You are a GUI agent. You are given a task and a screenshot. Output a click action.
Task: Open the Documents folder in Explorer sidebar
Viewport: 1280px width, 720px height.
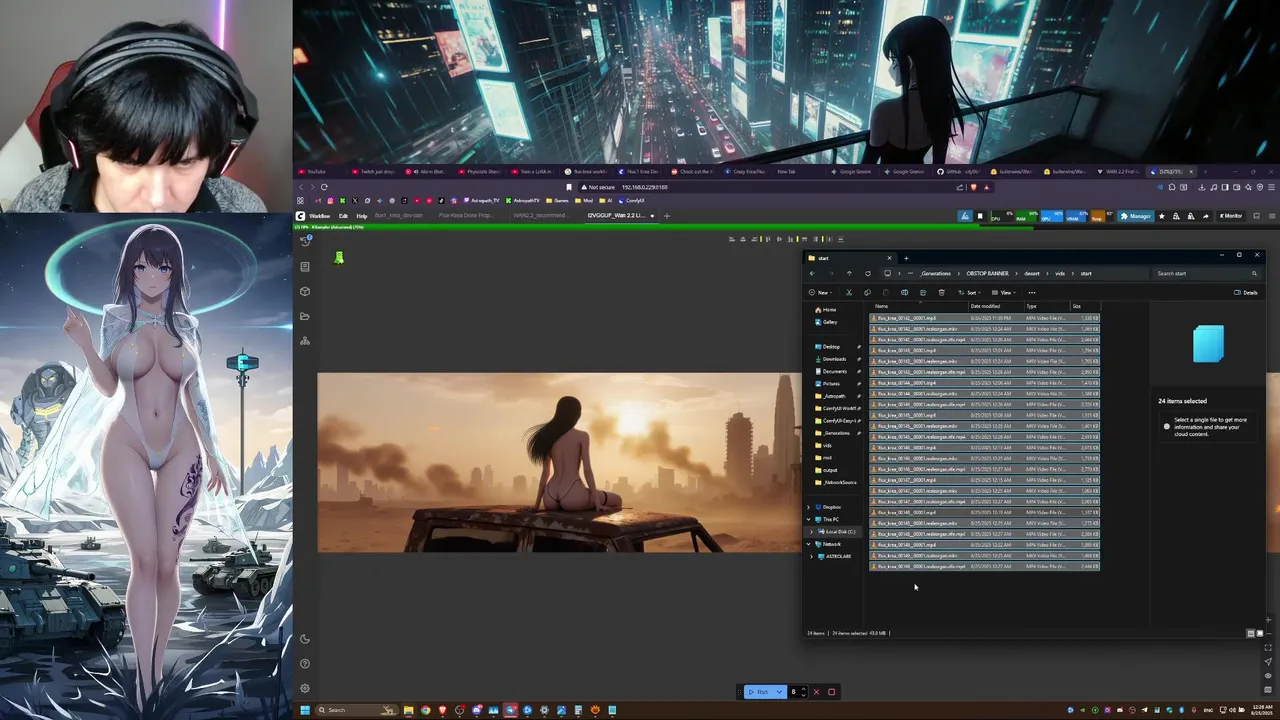point(834,371)
